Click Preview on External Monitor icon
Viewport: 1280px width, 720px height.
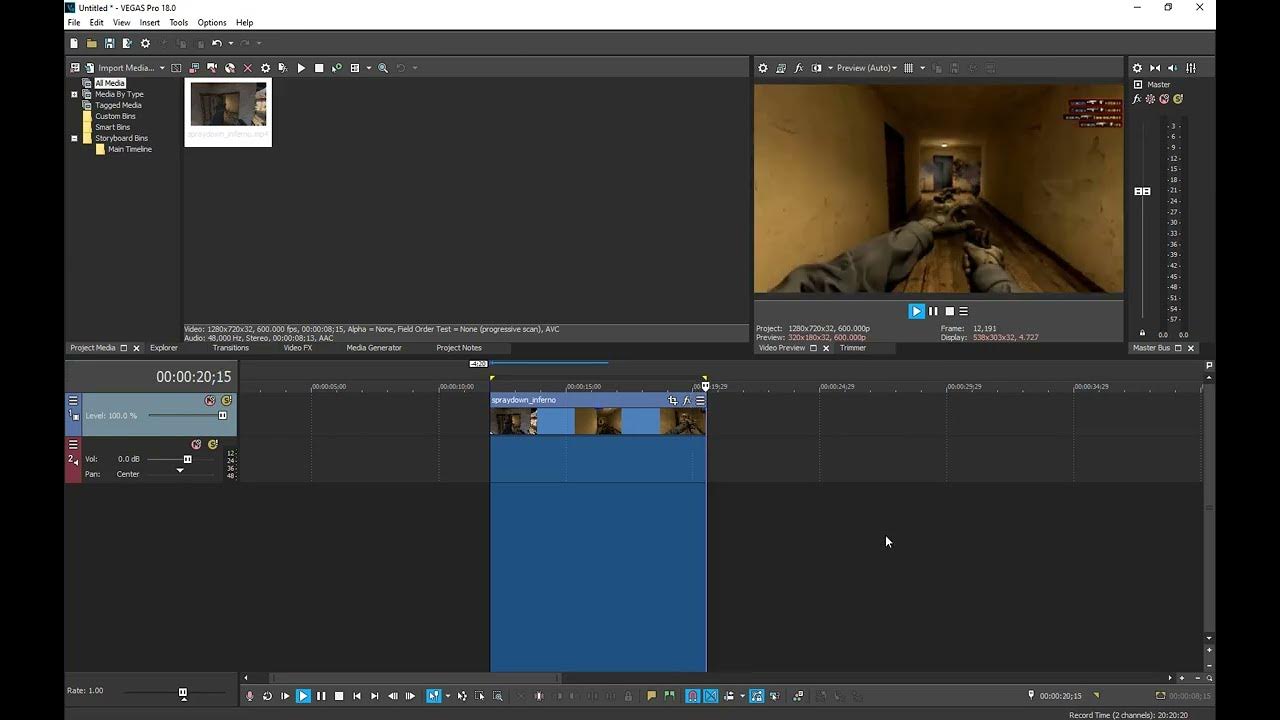coord(781,68)
